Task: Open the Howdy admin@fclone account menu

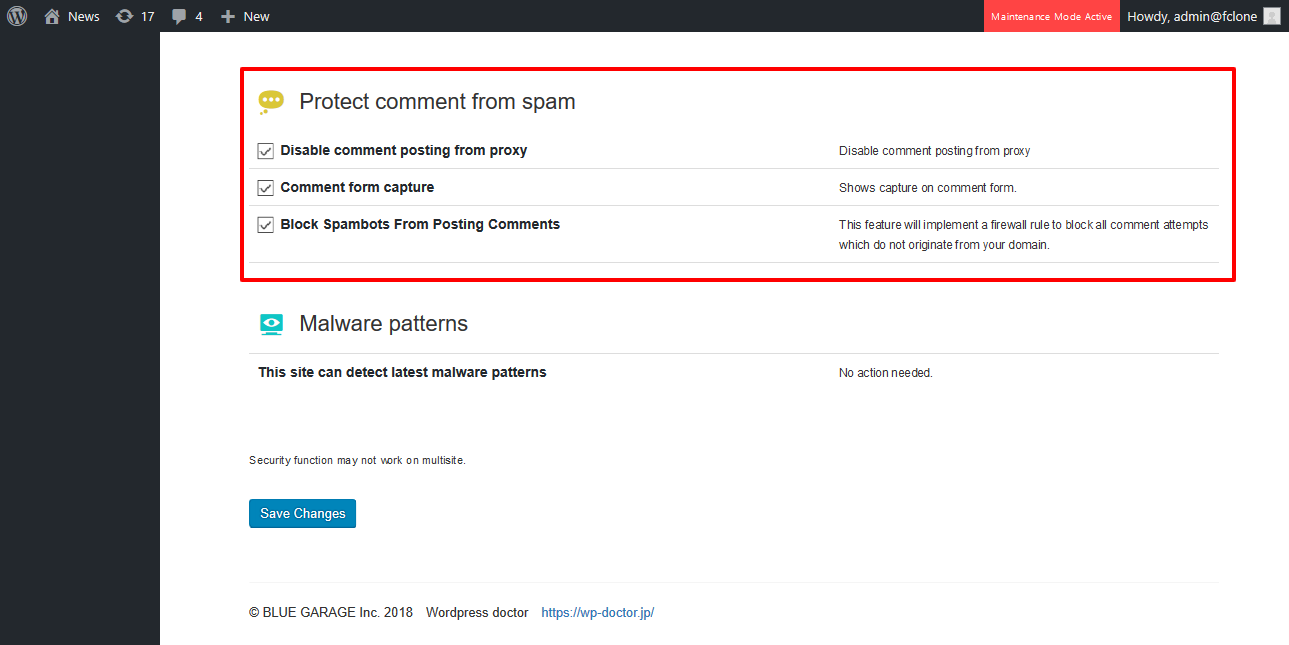Action: pyautogui.click(x=1191, y=16)
